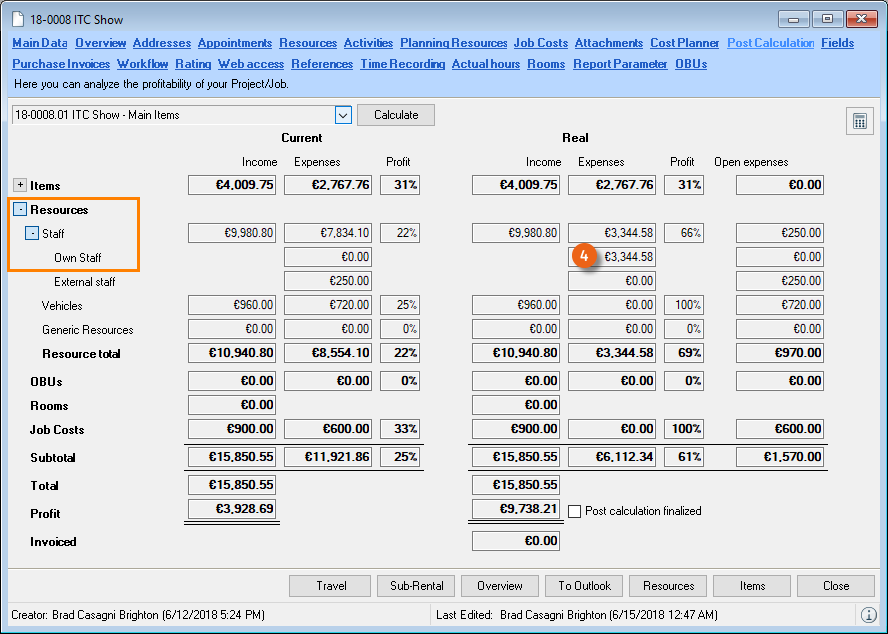The height and width of the screenshot is (634, 888).
Task: Open the Cost Planner tab
Action: (x=684, y=43)
